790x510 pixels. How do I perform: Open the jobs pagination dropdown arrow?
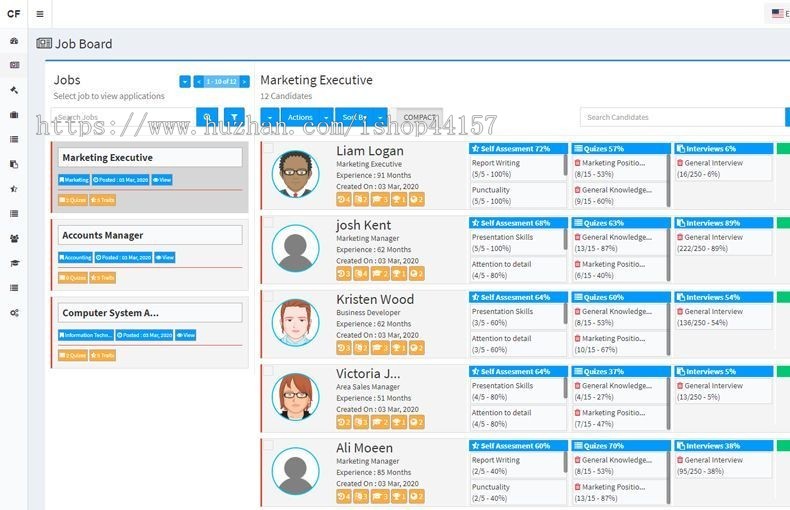tap(185, 81)
